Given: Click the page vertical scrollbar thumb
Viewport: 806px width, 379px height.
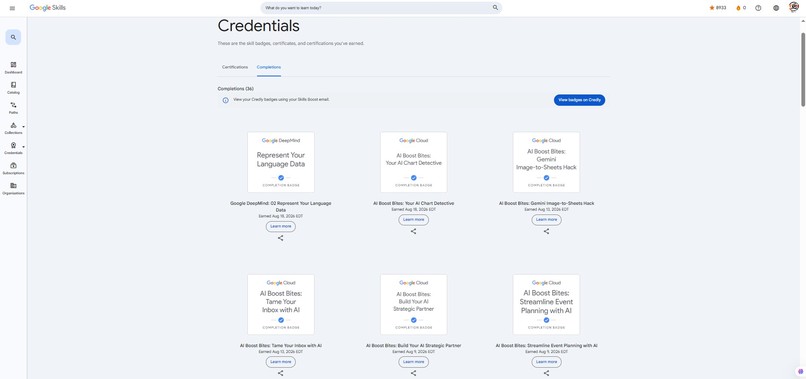Looking at the screenshot, I should (803, 69).
